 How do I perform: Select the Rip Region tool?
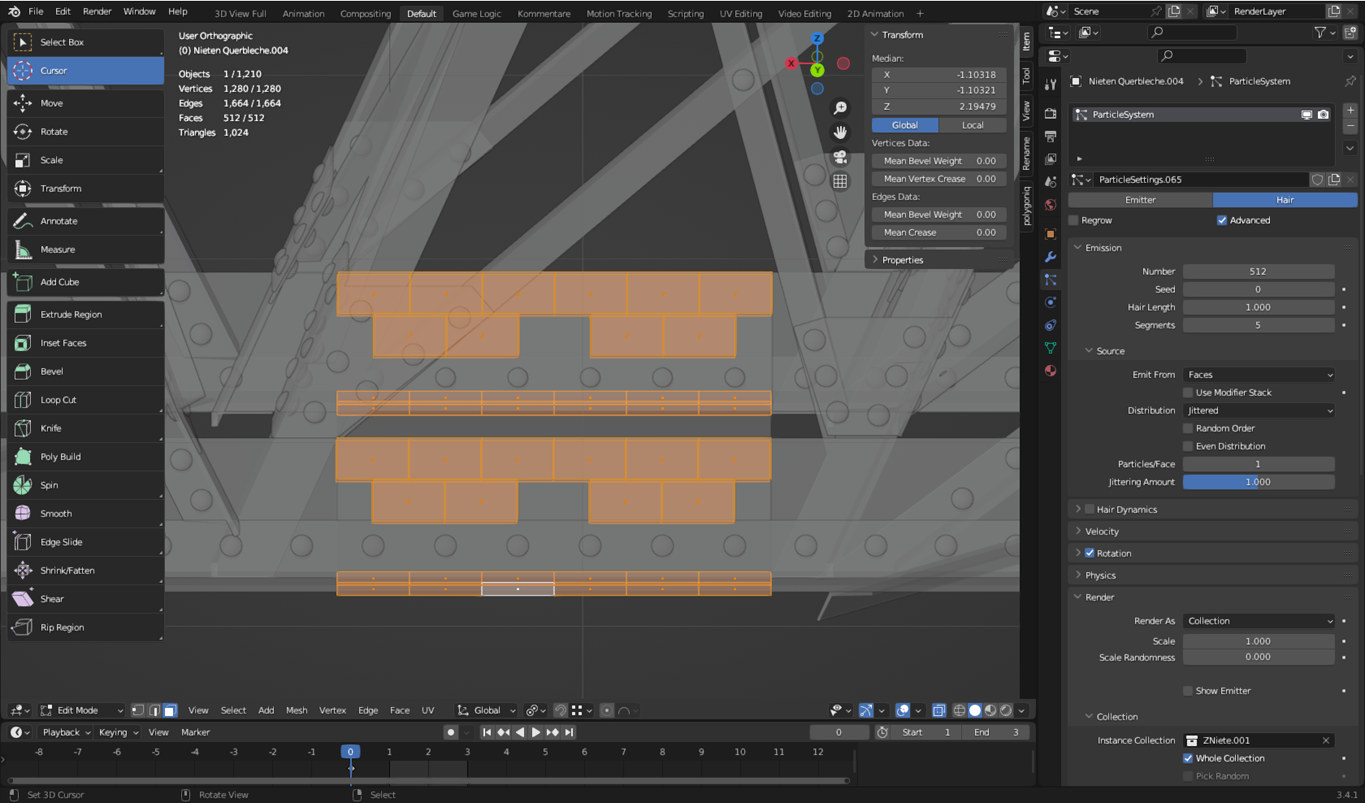click(x=61, y=627)
